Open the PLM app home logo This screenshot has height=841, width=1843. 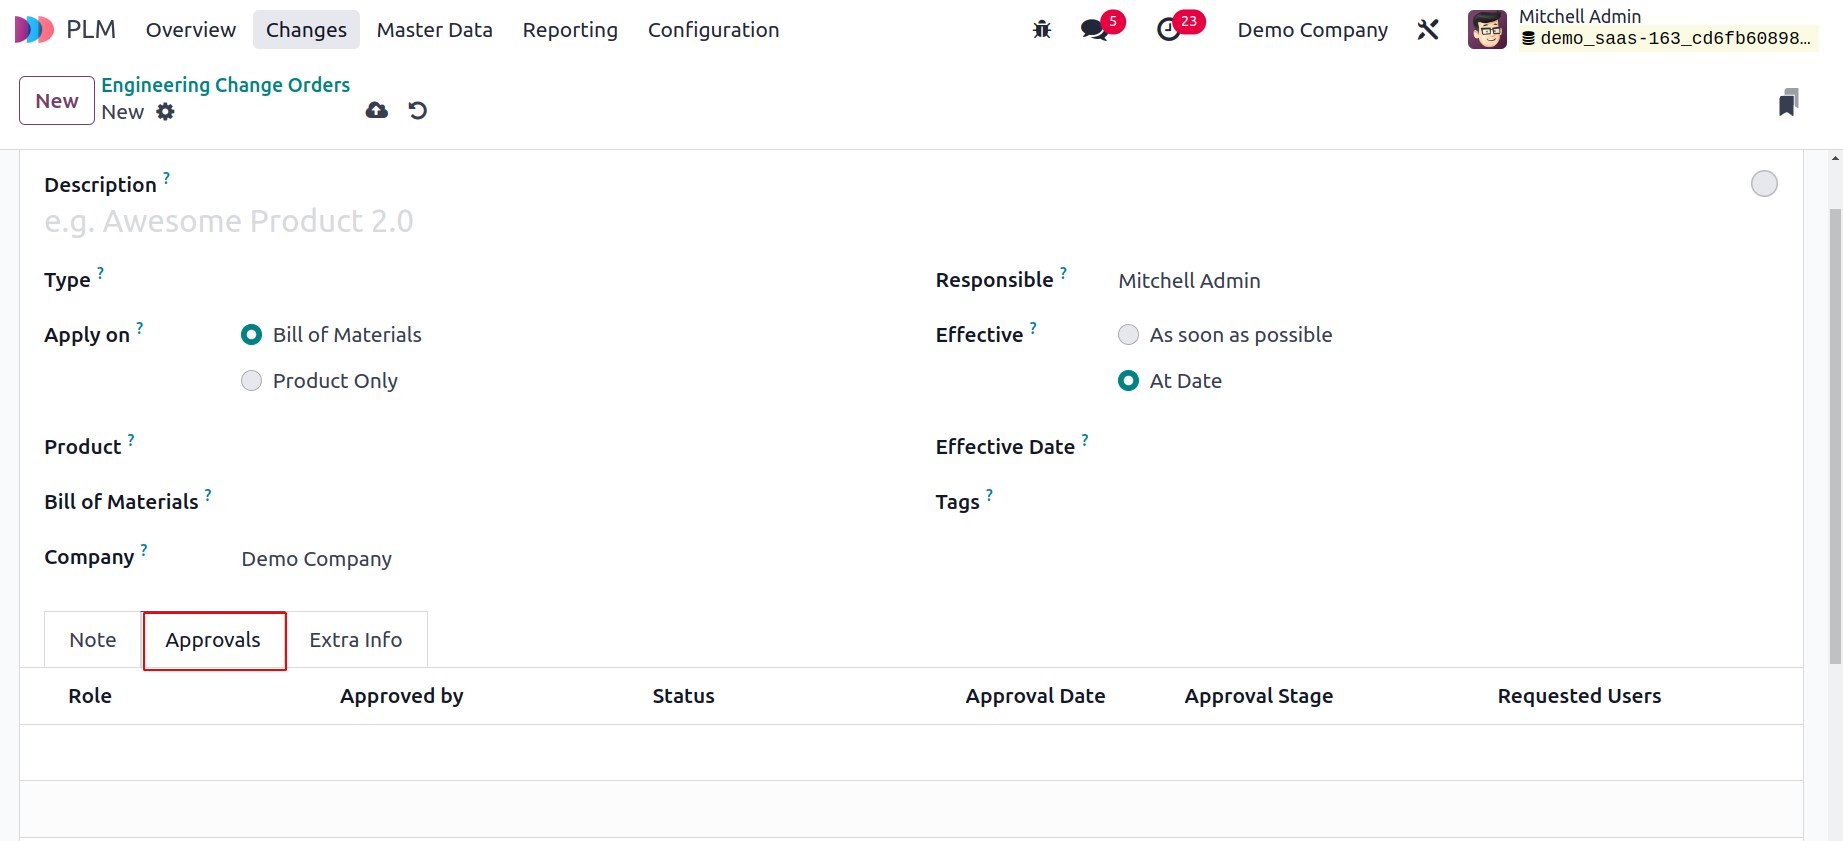coord(34,30)
